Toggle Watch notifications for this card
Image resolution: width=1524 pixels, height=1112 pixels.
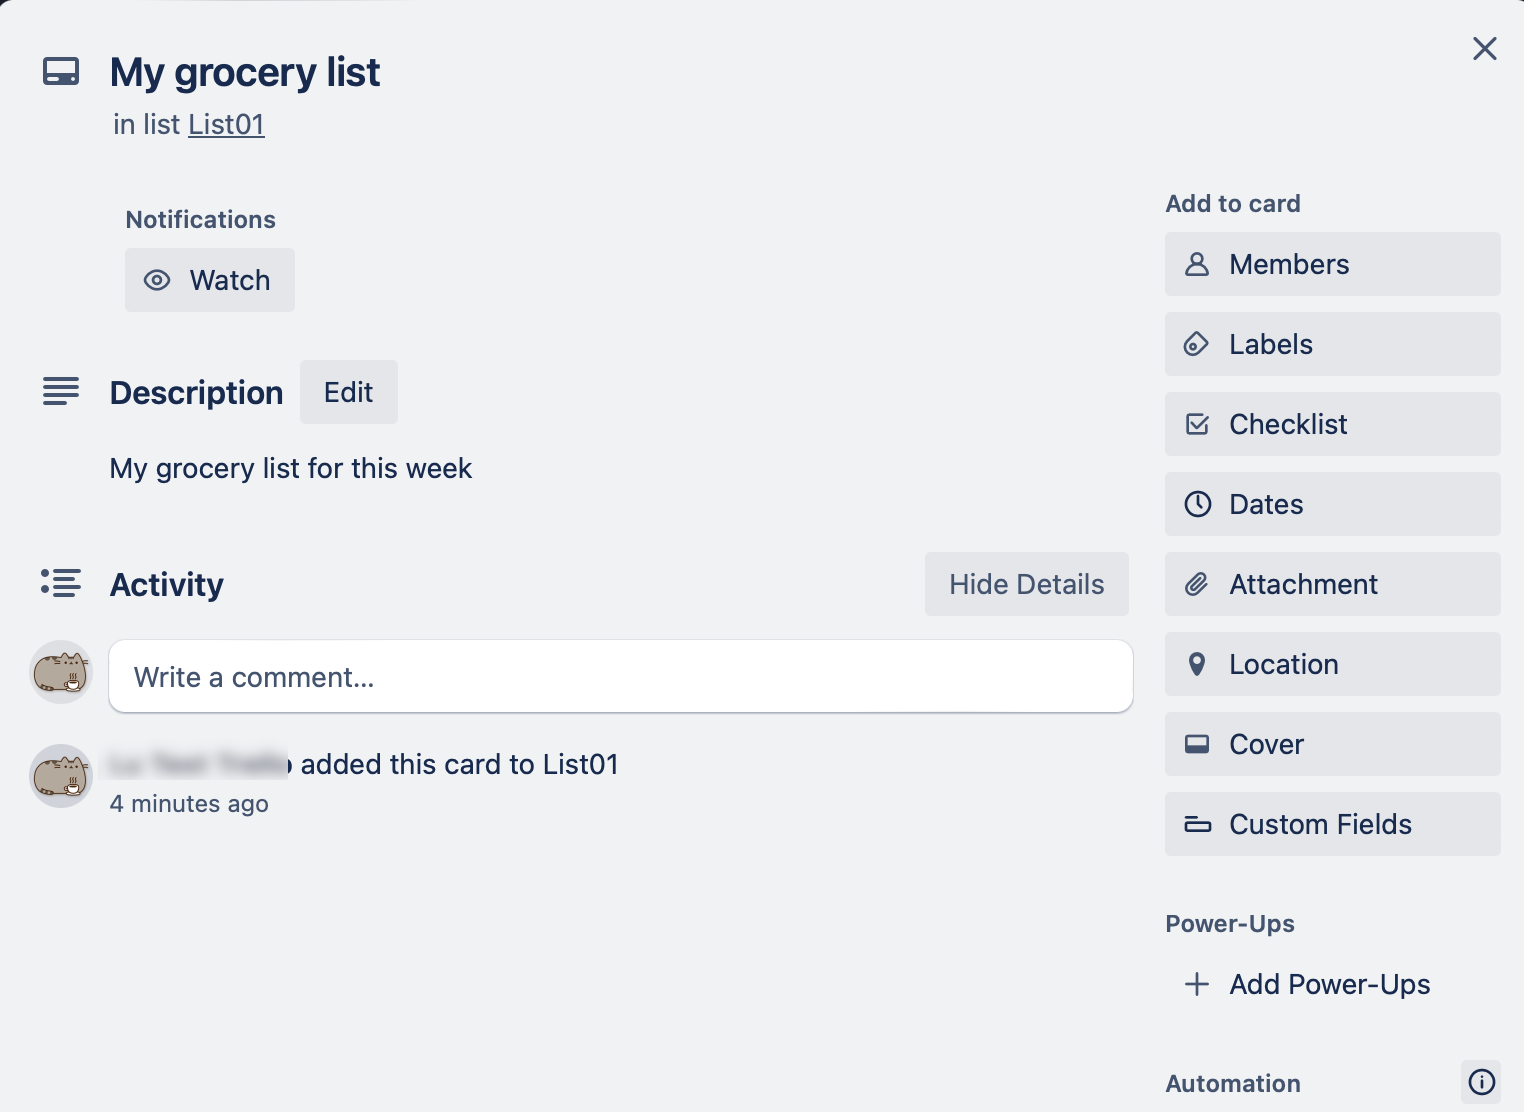tap(210, 280)
